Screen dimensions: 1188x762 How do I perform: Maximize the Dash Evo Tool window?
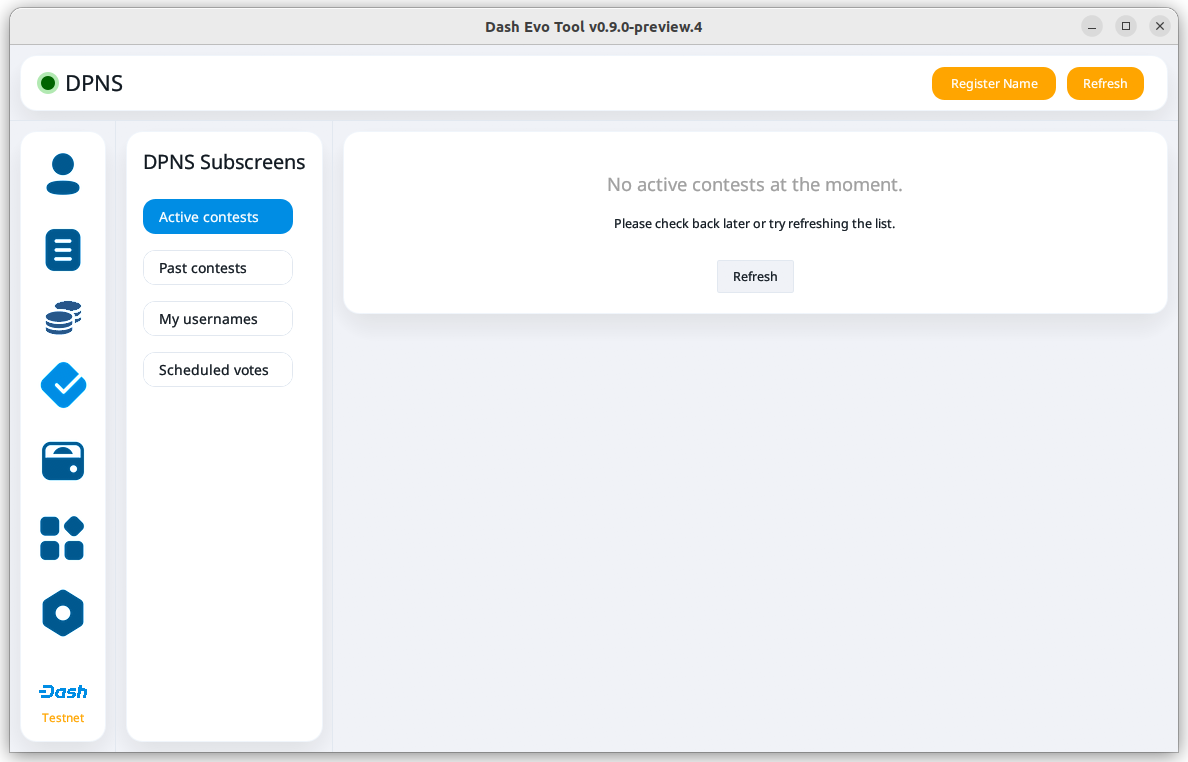tap(1126, 27)
